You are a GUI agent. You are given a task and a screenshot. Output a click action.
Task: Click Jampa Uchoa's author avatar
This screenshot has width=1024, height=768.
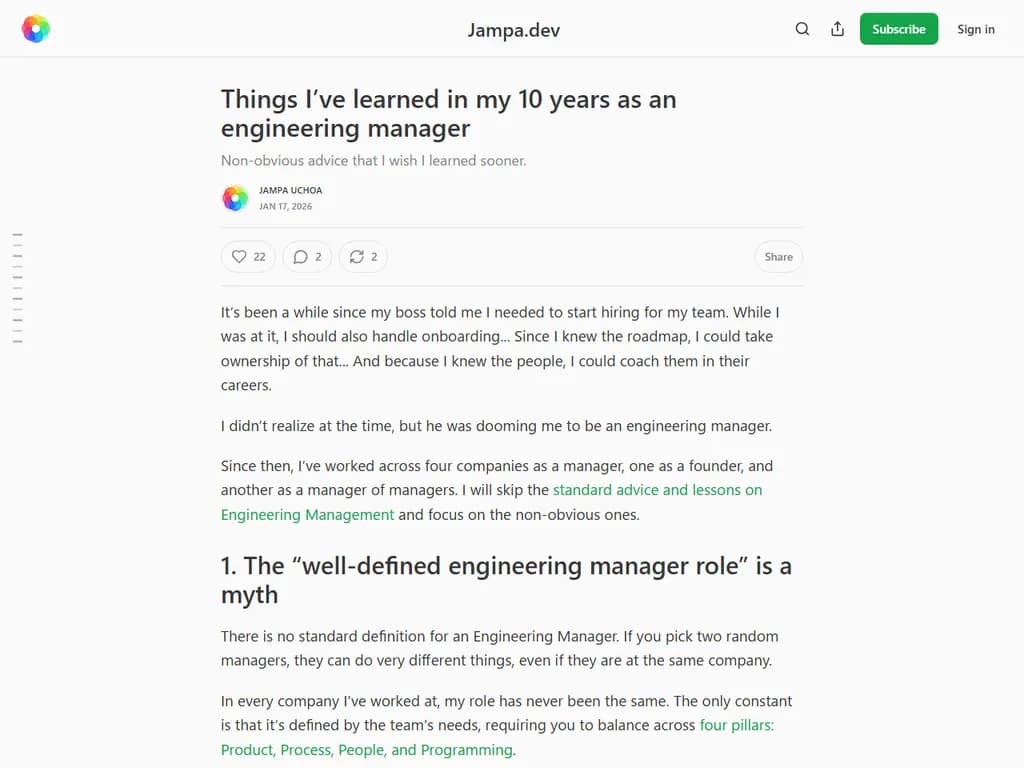[x=234, y=198]
